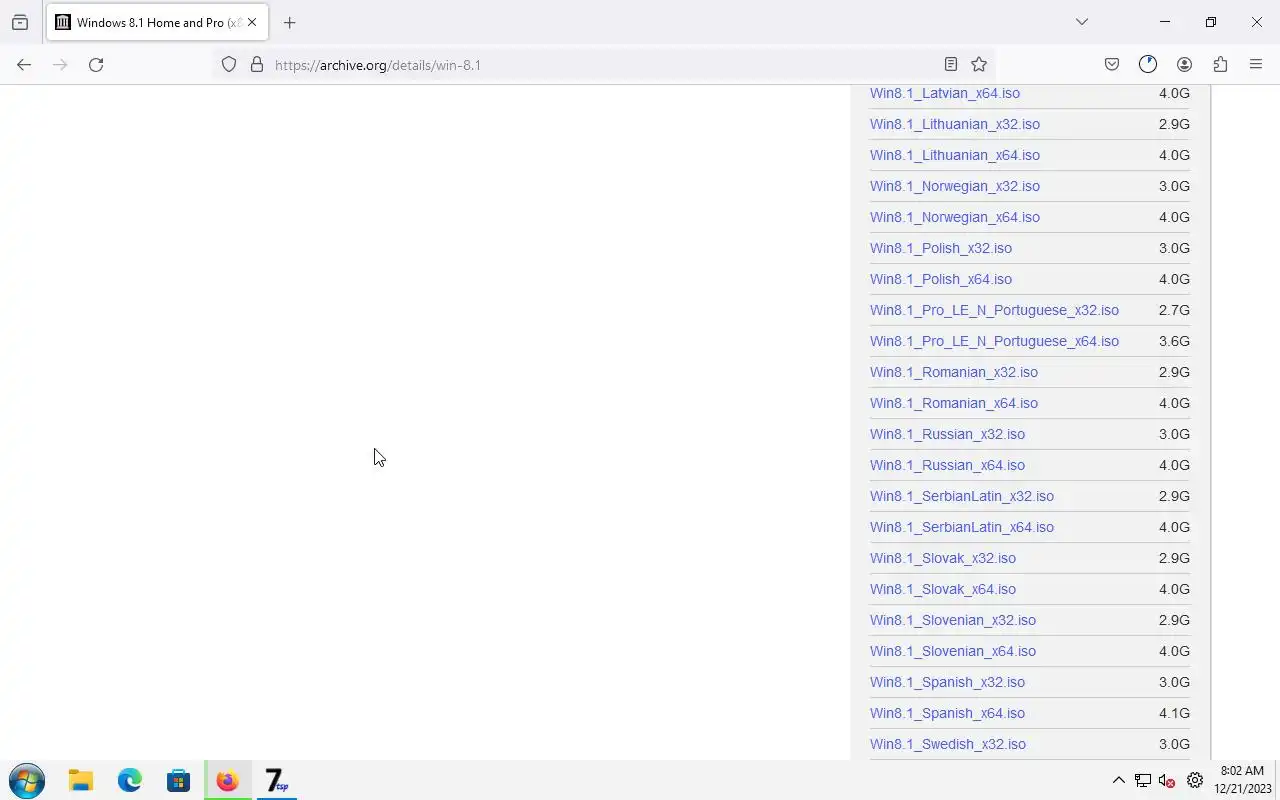Click 4.1G size of Spanish x64
This screenshot has height=800, width=1280.
tap(1174, 713)
